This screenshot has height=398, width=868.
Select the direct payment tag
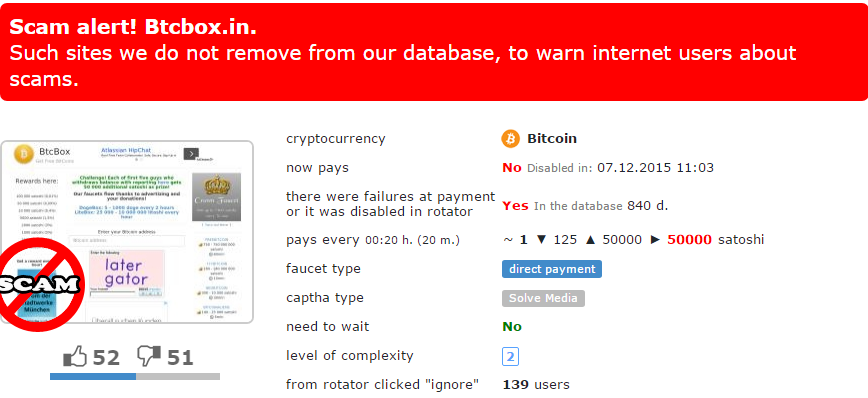tap(552, 269)
